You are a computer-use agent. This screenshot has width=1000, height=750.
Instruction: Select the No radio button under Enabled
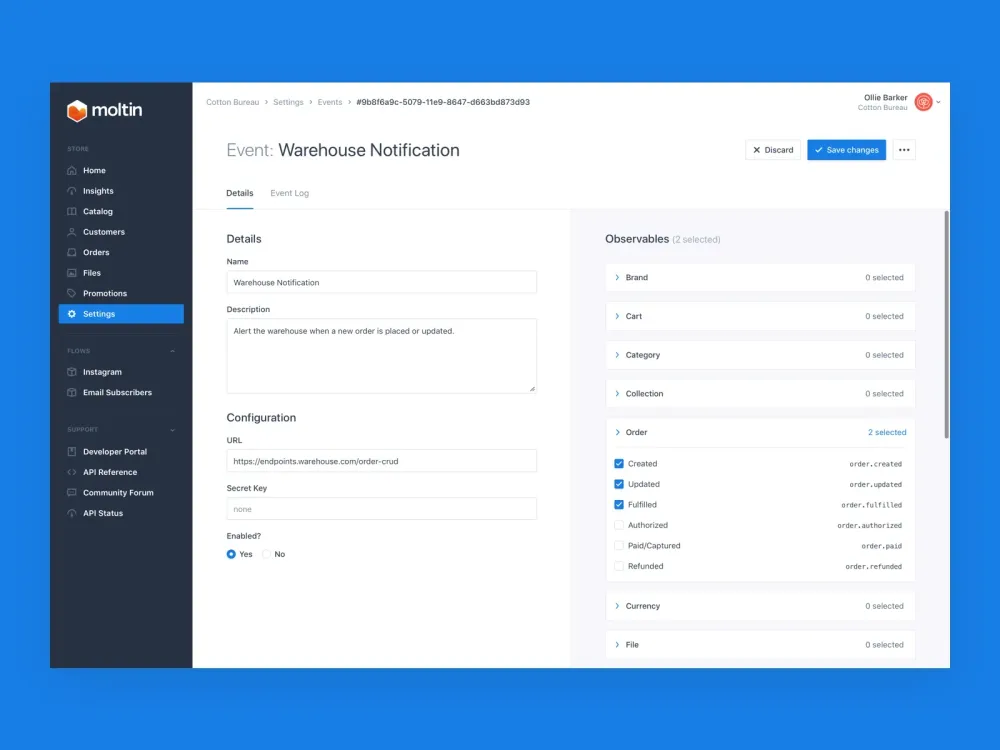click(266, 554)
